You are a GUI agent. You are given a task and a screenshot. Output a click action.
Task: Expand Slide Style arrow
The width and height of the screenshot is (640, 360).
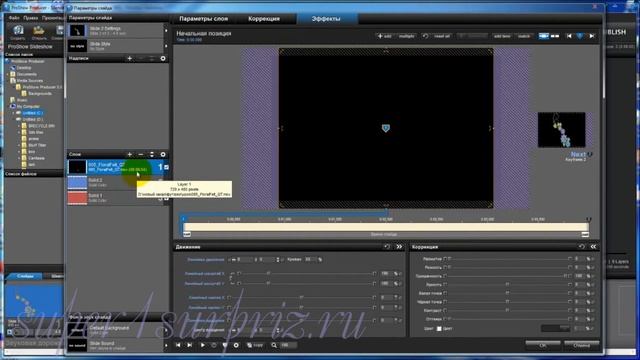tap(166, 46)
